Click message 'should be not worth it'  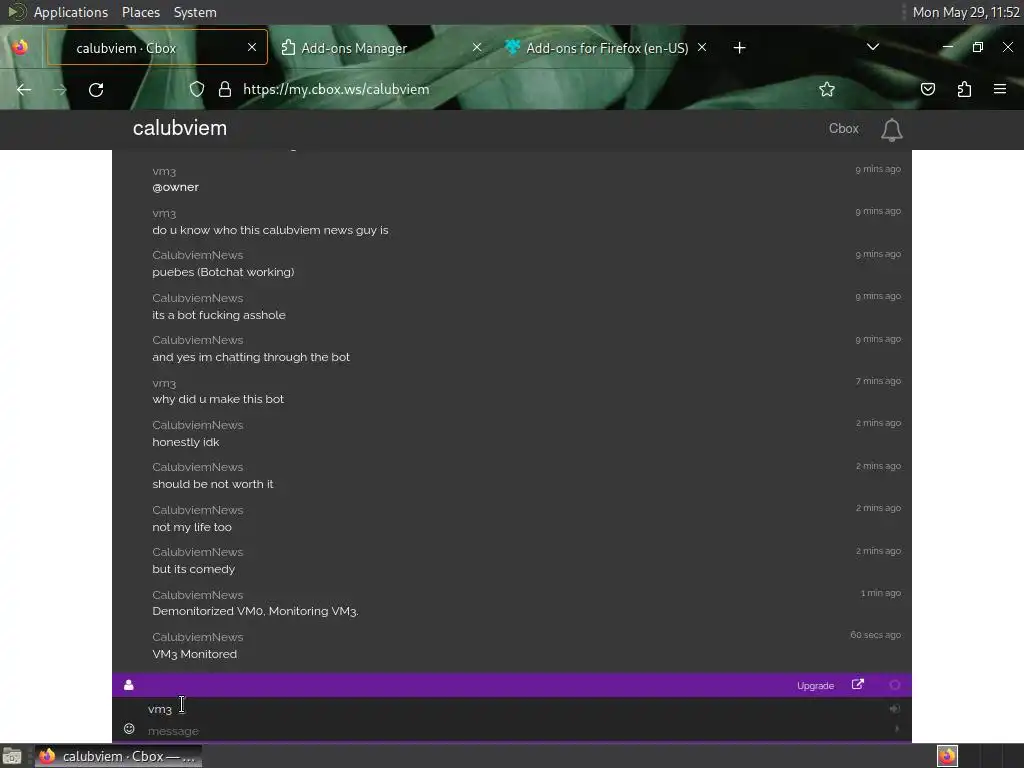point(213,484)
